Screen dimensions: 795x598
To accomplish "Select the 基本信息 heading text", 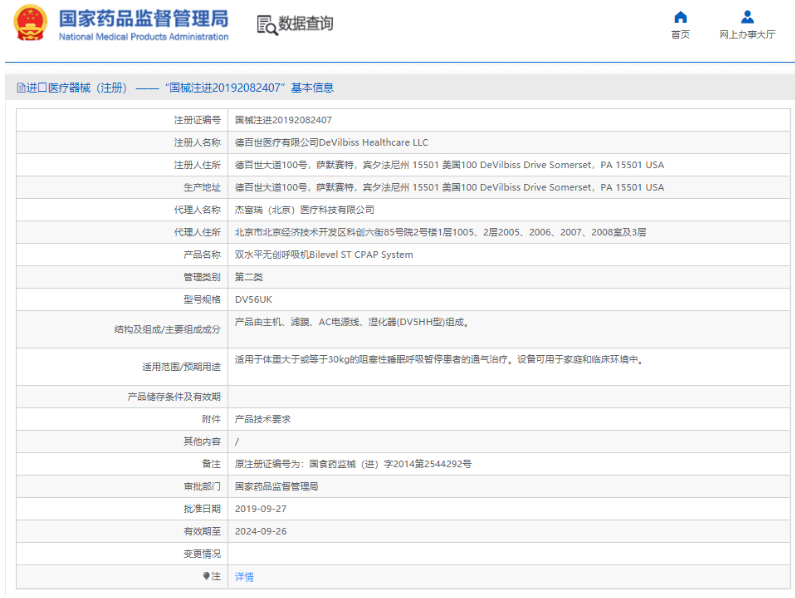I will coord(312,88).
